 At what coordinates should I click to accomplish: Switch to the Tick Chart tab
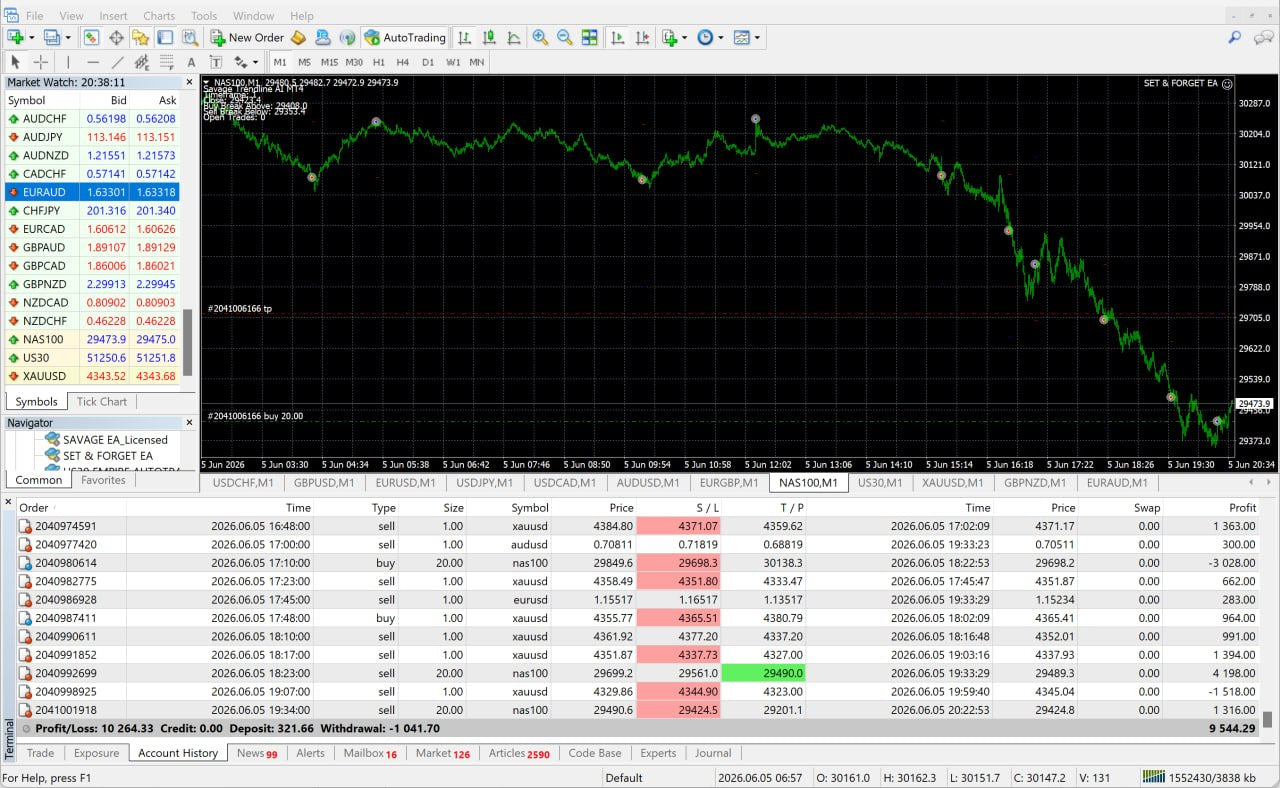[102, 401]
